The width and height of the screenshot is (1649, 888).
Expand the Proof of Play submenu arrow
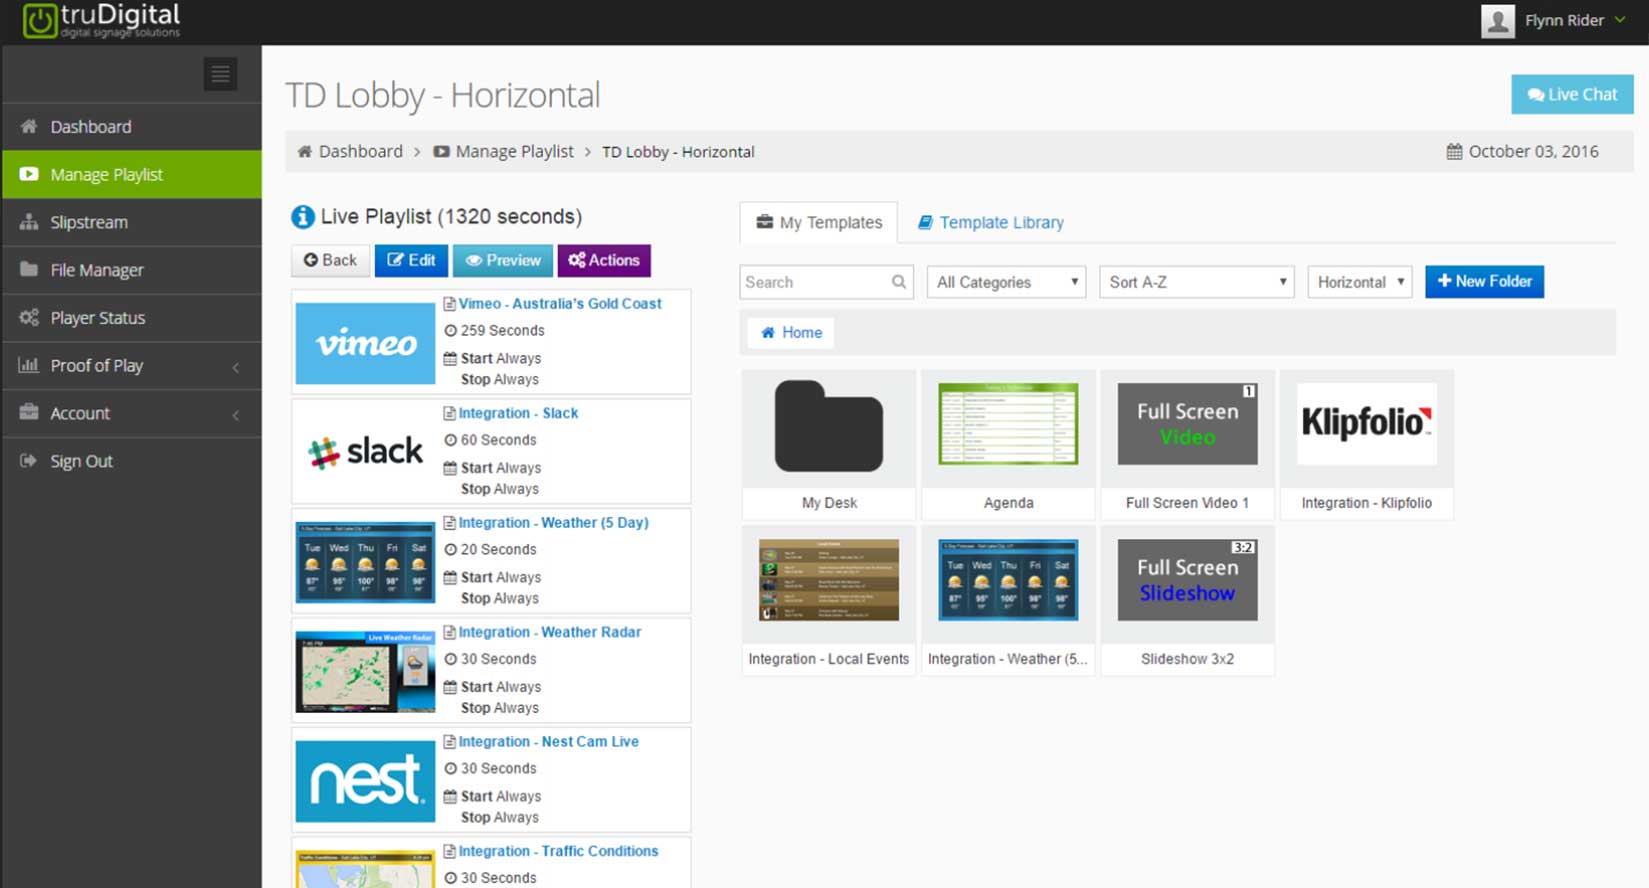[x=236, y=367]
